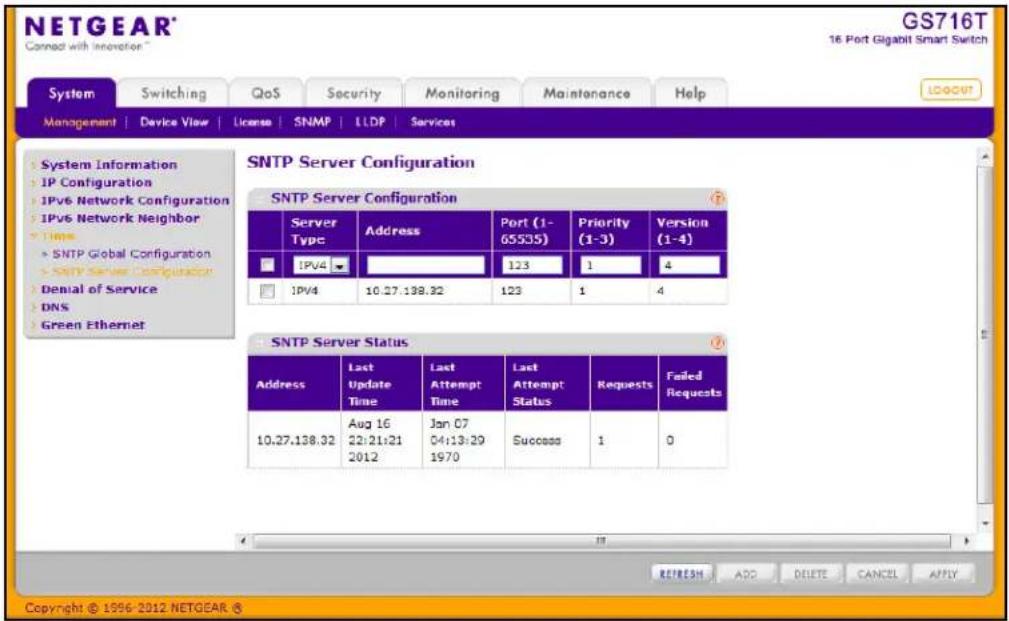Click the horizontal scrollbar right arrow
Image resolution: width=1009 pixels, height=621 pixels.
click(x=966, y=541)
